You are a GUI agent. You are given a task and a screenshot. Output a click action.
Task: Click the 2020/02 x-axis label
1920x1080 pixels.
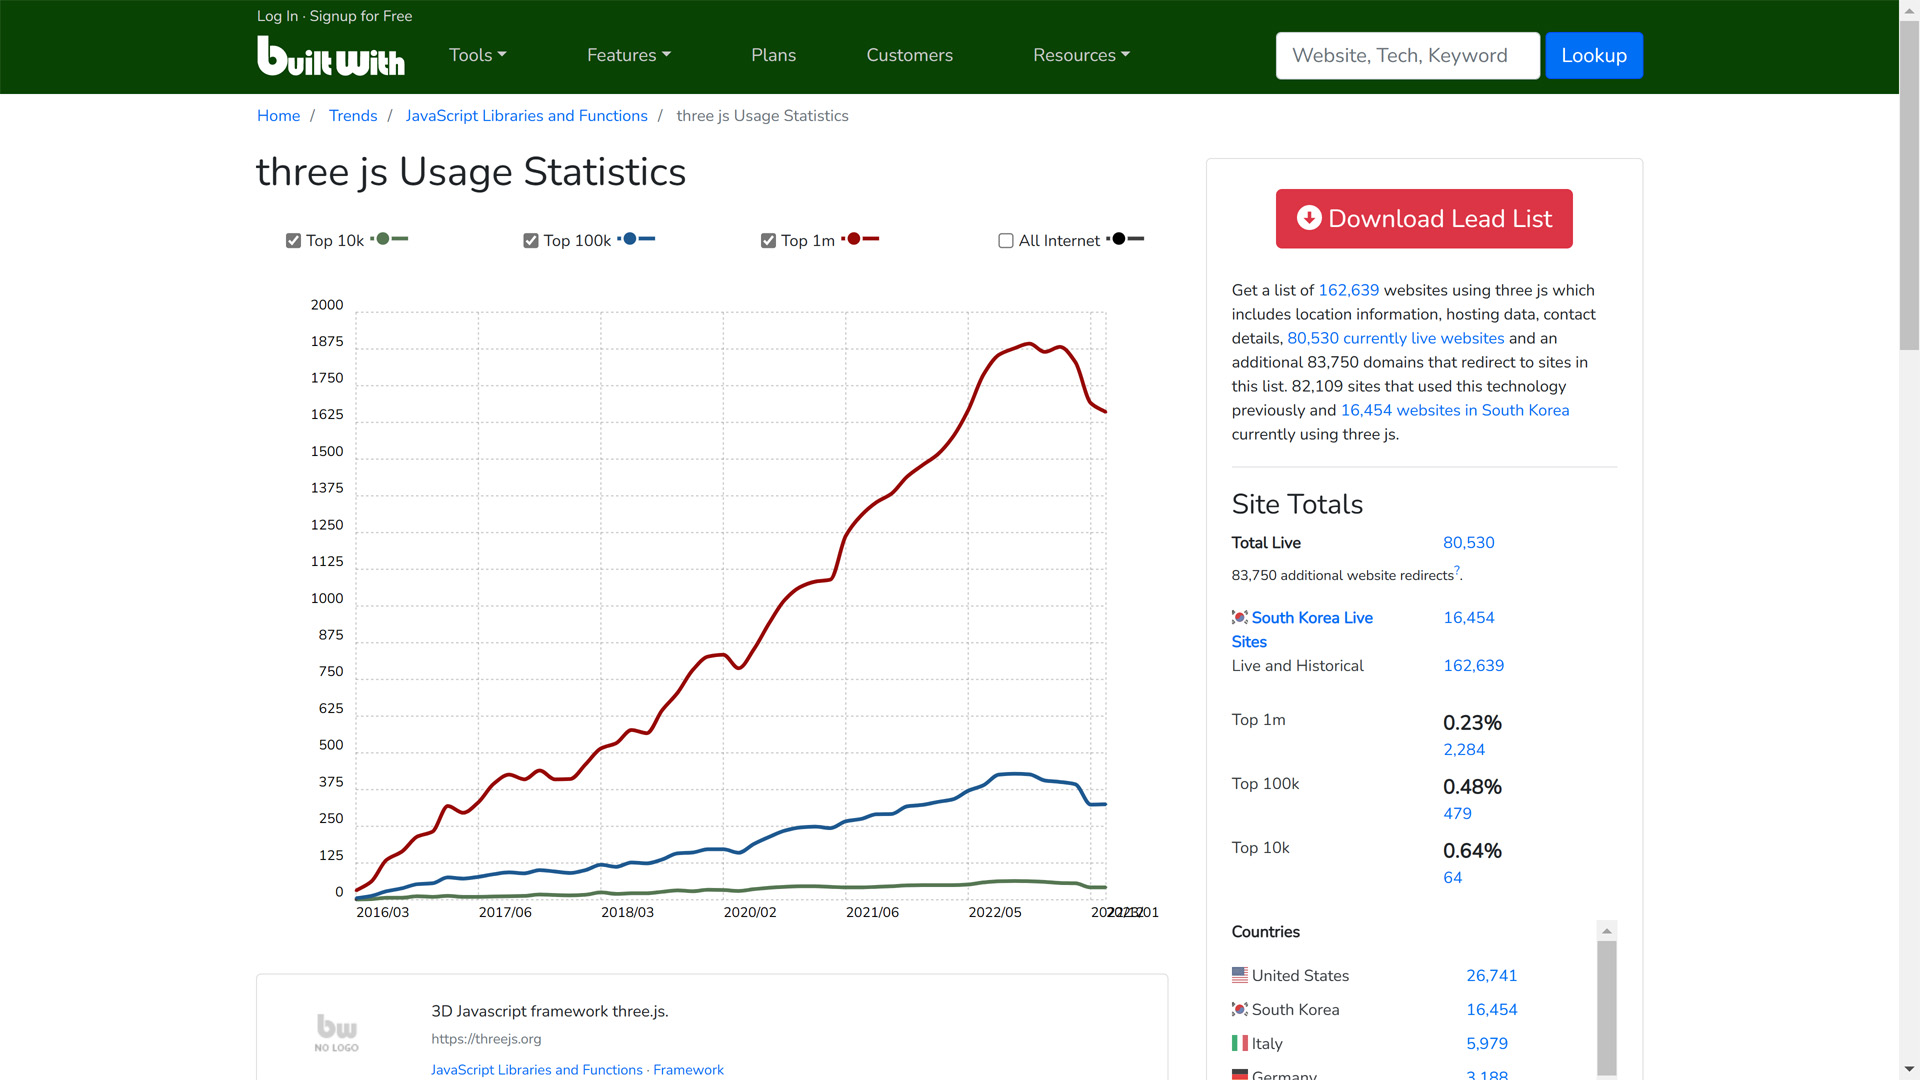[x=750, y=912]
